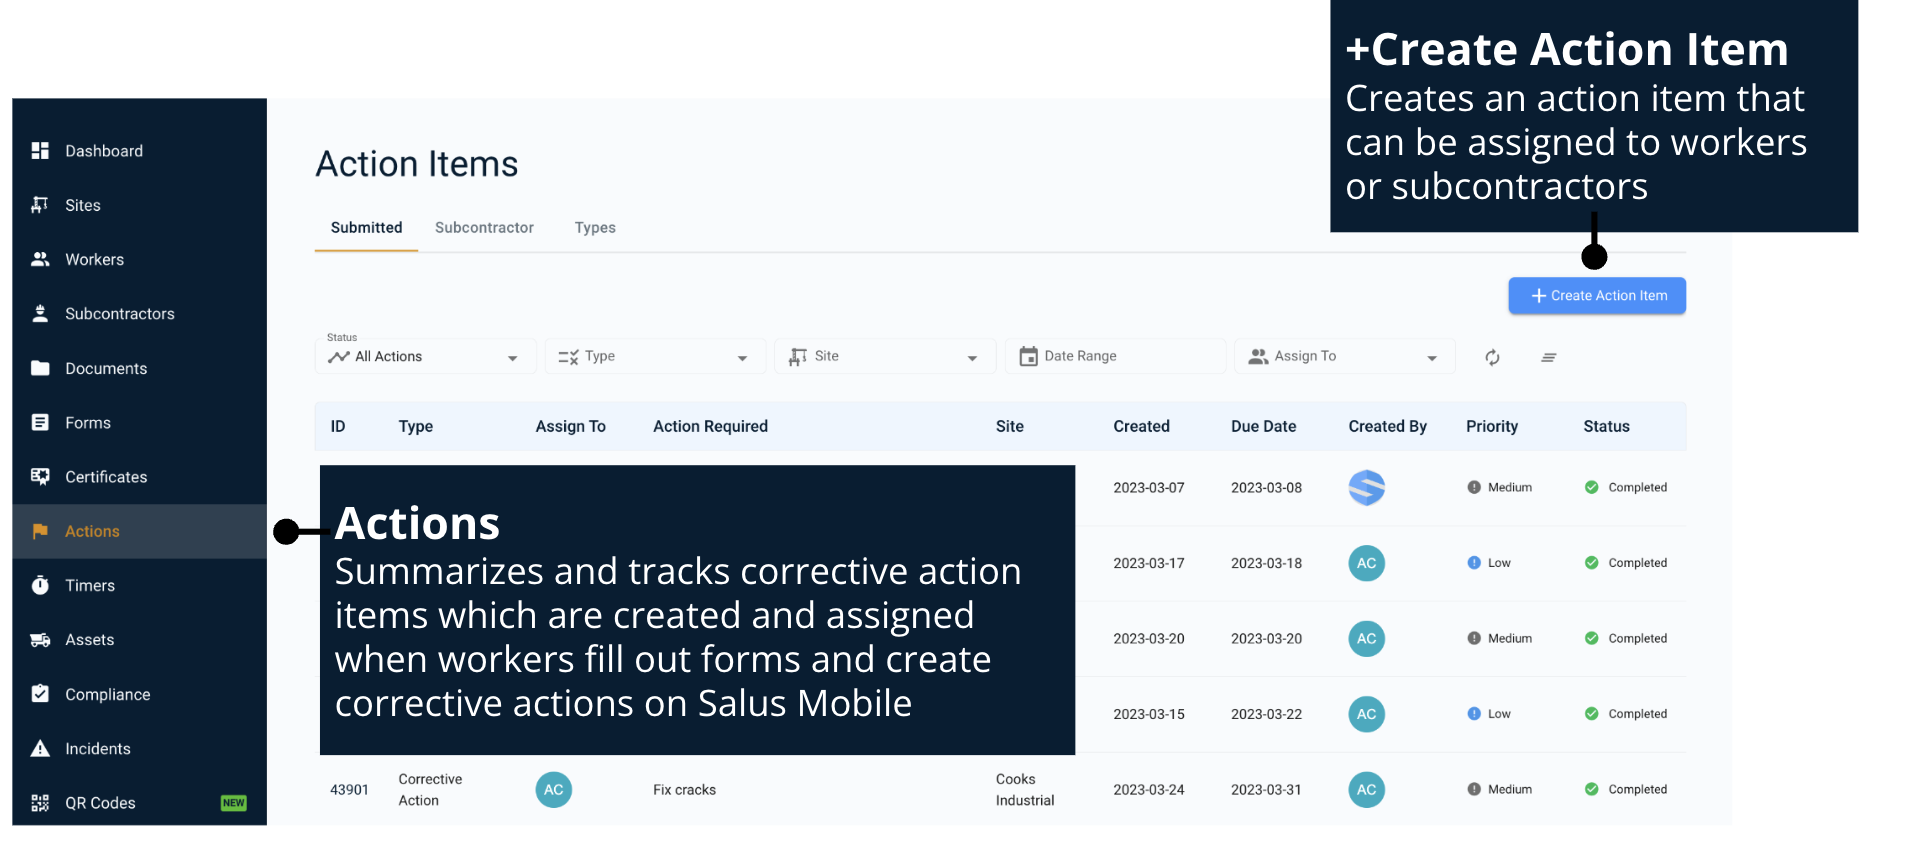Open Sites from the sidebar icon
Viewport: 1924px width, 844px height.
tap(40, 205)
